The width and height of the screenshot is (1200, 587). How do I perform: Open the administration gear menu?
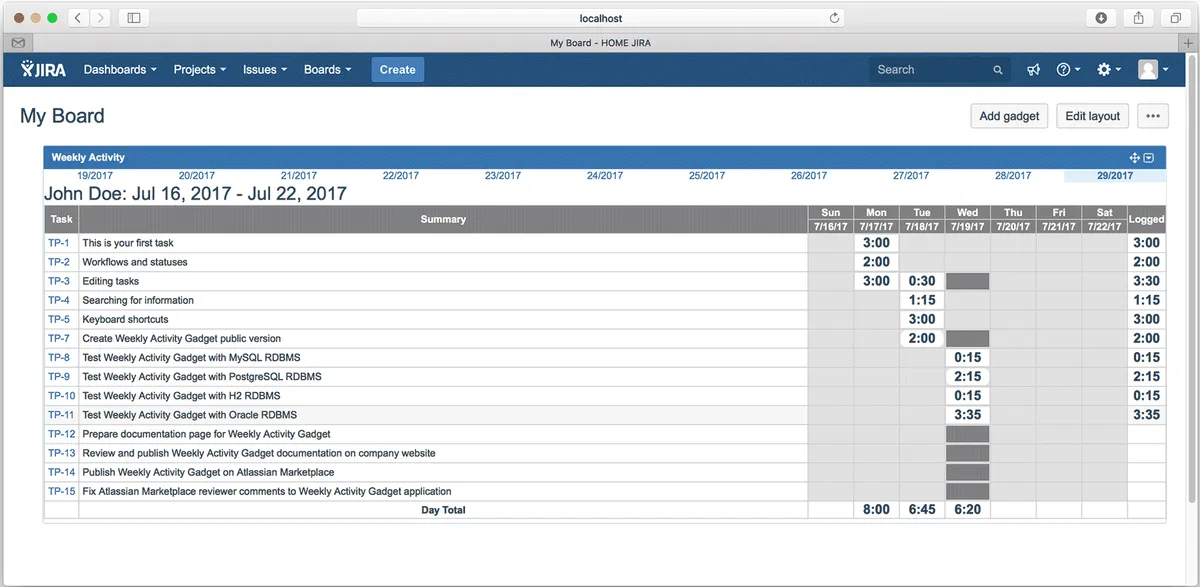tap(1108, 69)
